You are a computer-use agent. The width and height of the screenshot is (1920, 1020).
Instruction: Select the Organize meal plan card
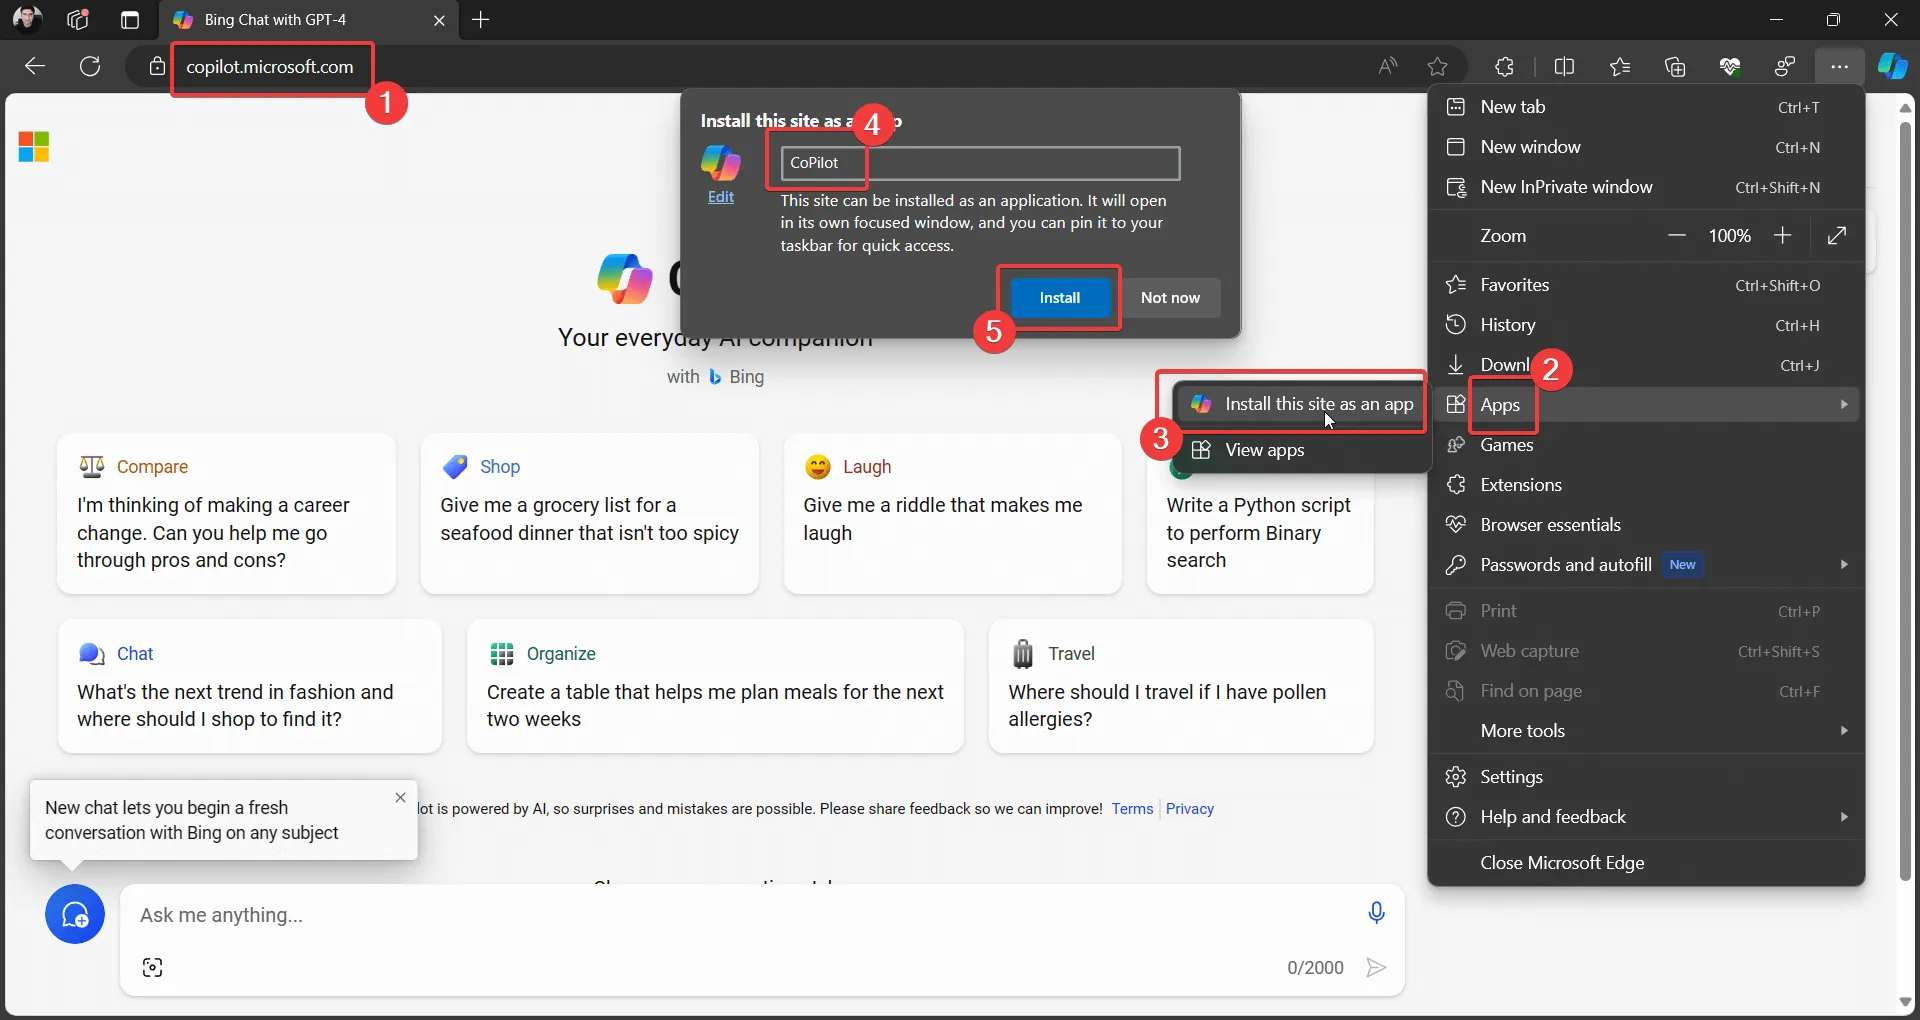(715, 686)
